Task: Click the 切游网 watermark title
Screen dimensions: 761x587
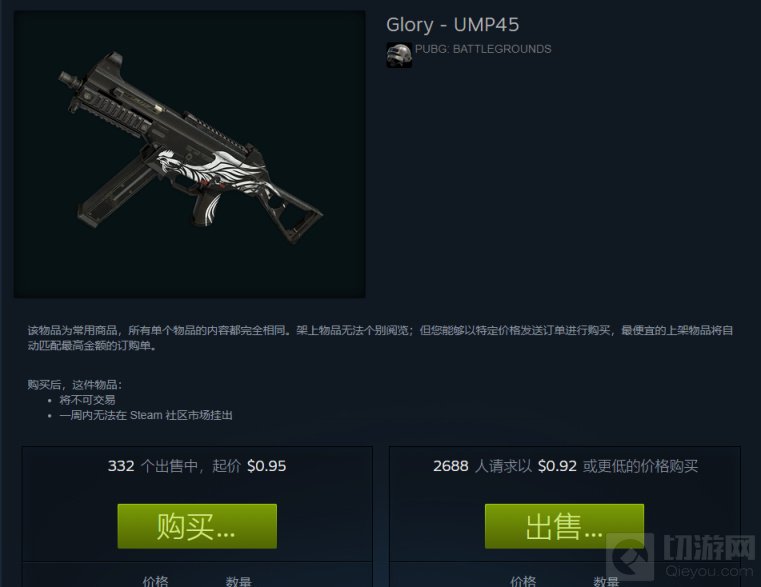Action: pyautogui.click(x=709, y=548)
